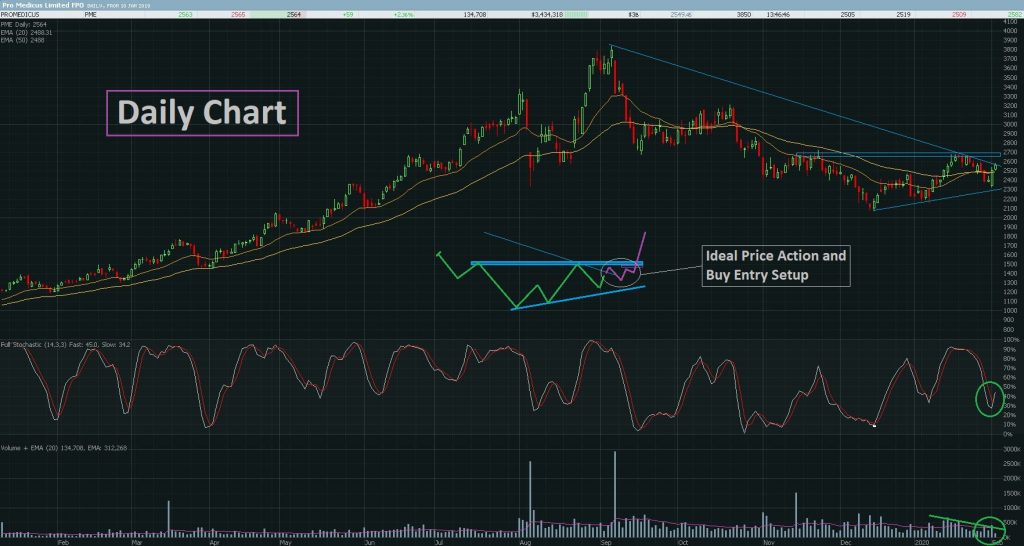Click the Aug label on the date axis

point(525,542)
